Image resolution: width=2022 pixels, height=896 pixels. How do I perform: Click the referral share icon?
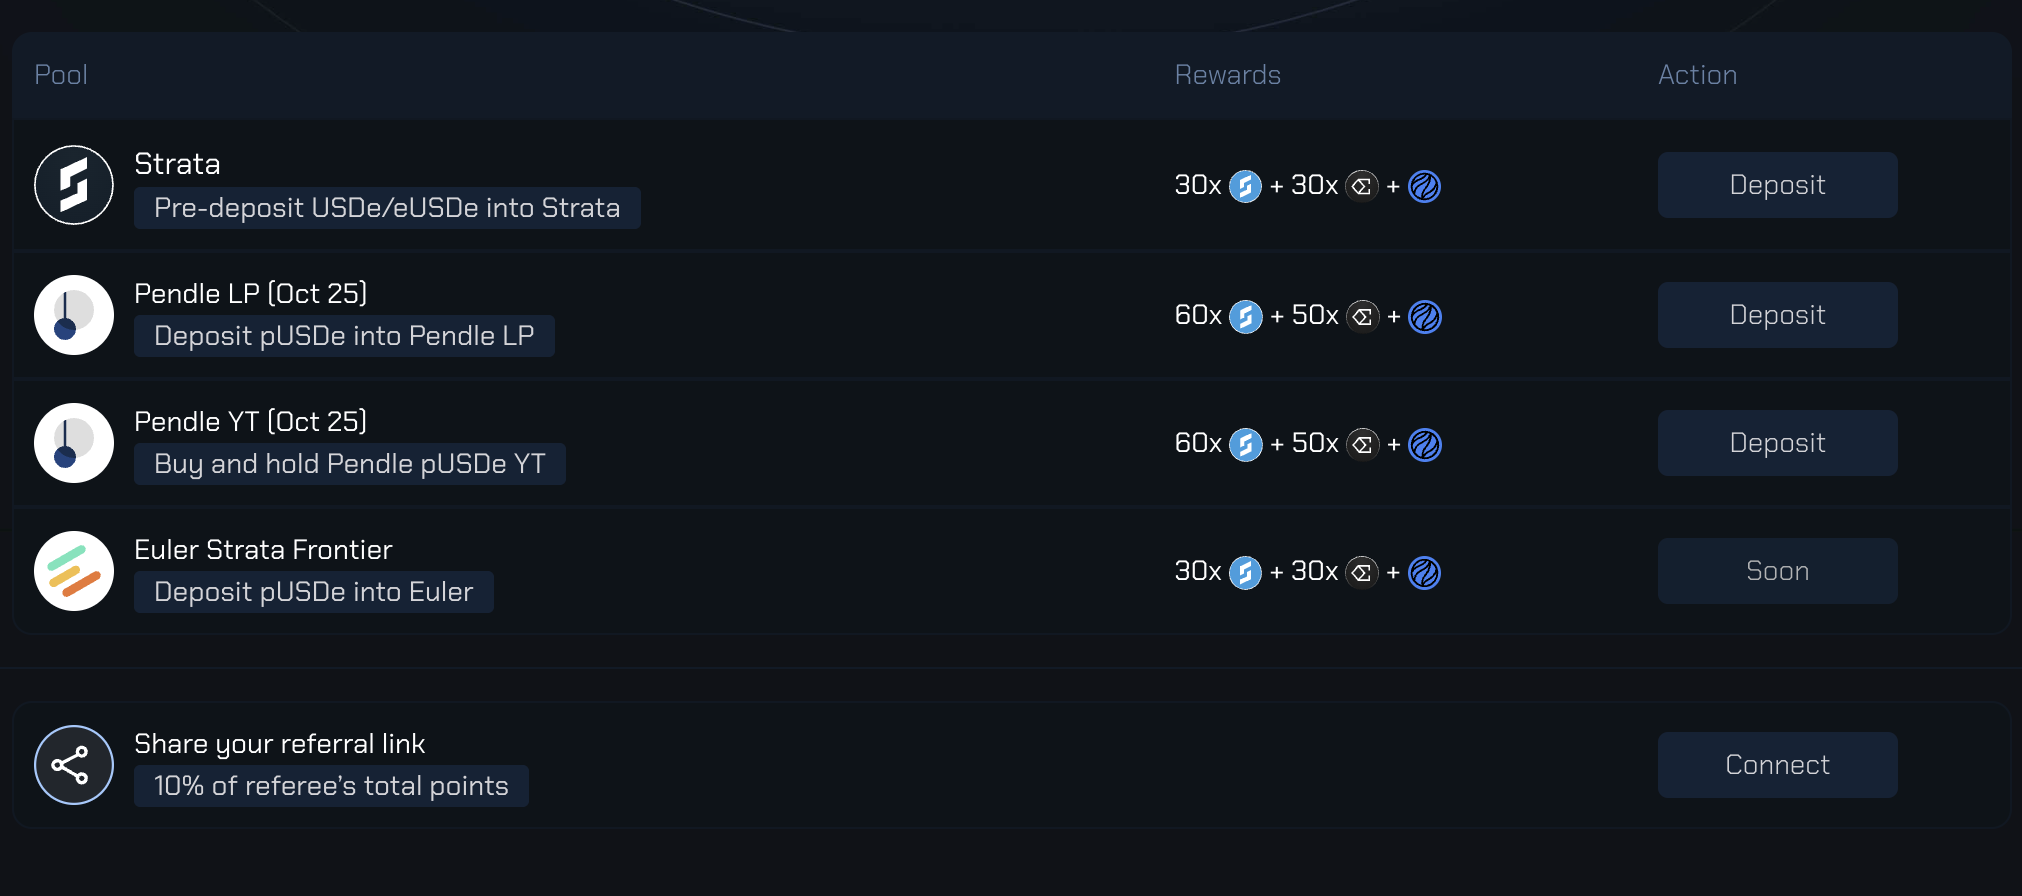74,765
